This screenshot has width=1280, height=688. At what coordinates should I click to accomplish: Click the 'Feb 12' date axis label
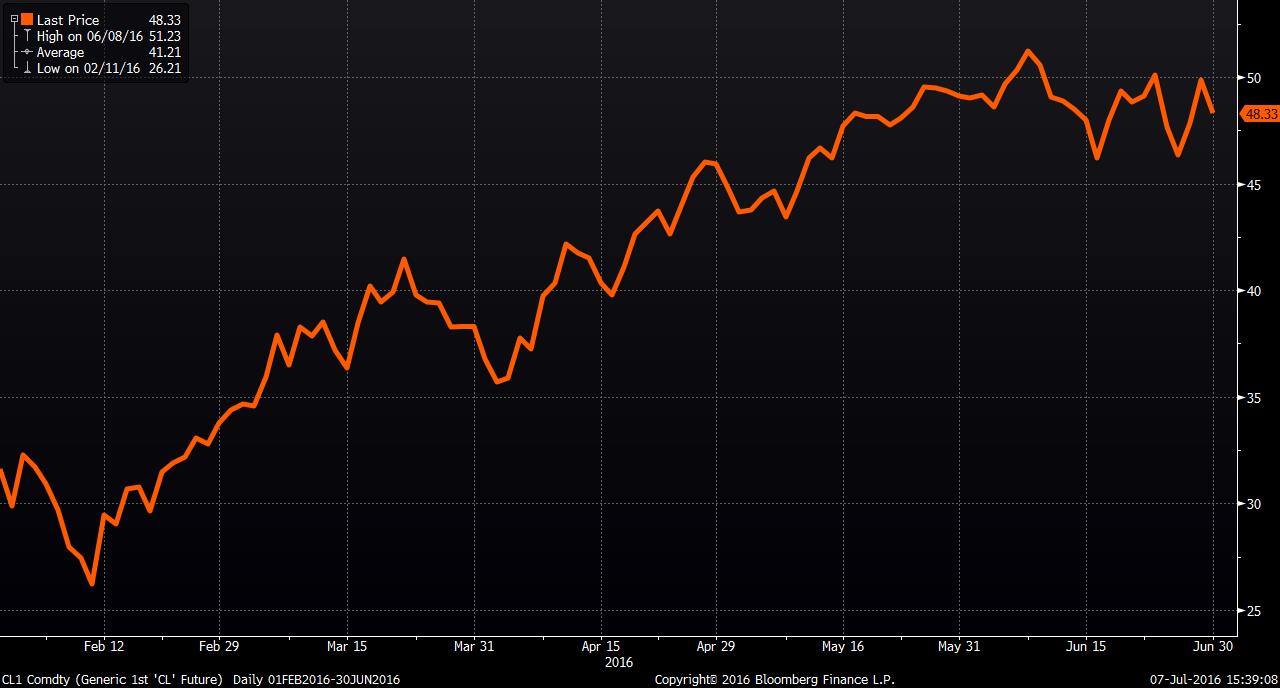[104, 646]
